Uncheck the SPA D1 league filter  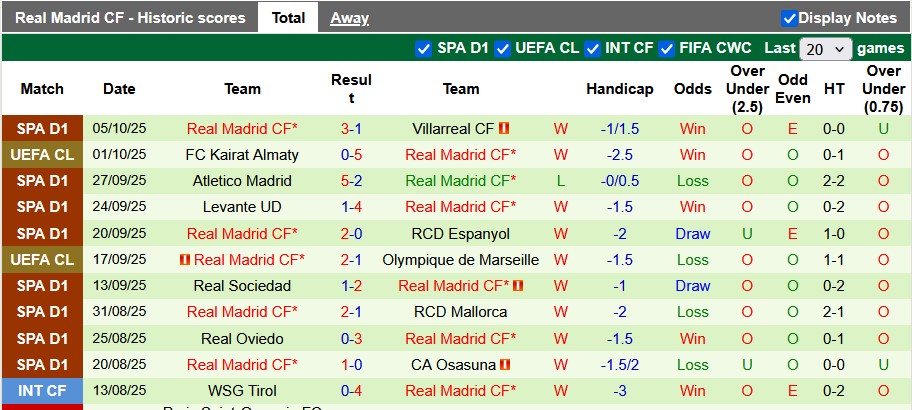(x=423, y=48)
